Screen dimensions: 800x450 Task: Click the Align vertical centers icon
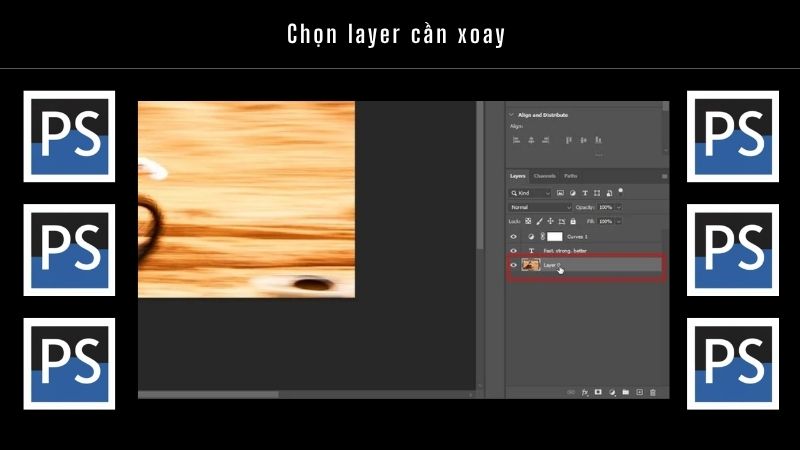pyautogui.click(x=583, y=140)
